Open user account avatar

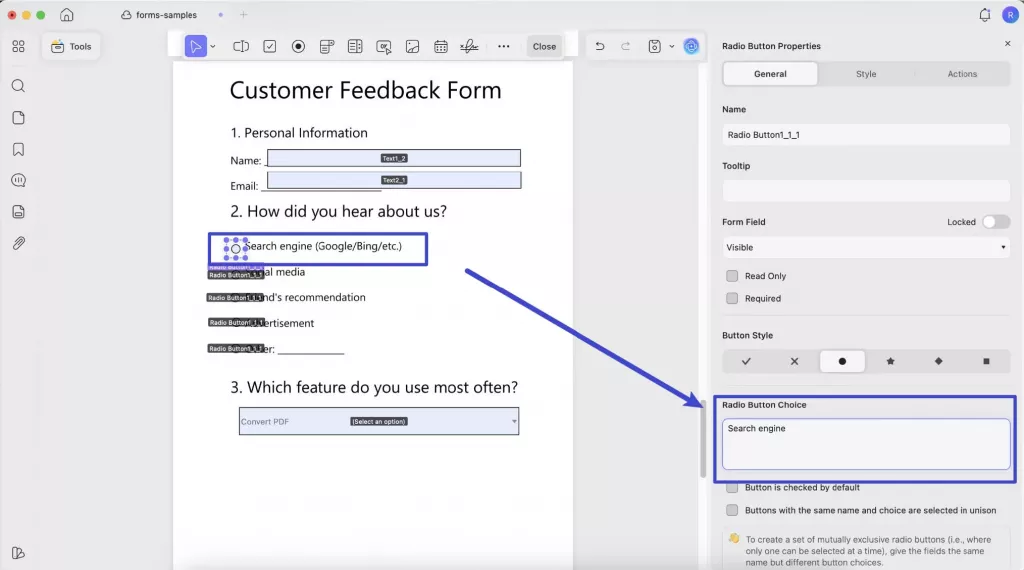(1010, 15)
